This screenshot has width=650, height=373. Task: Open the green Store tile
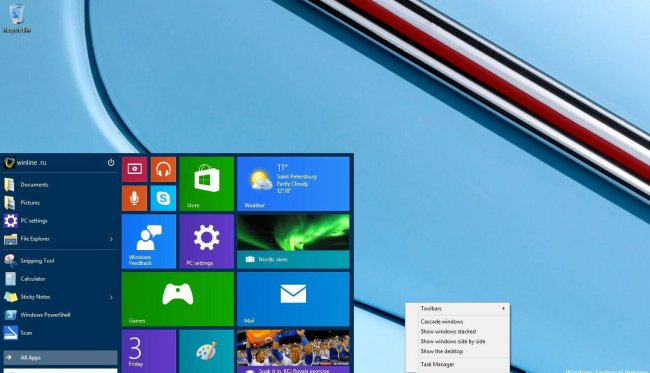pos(207,184)
